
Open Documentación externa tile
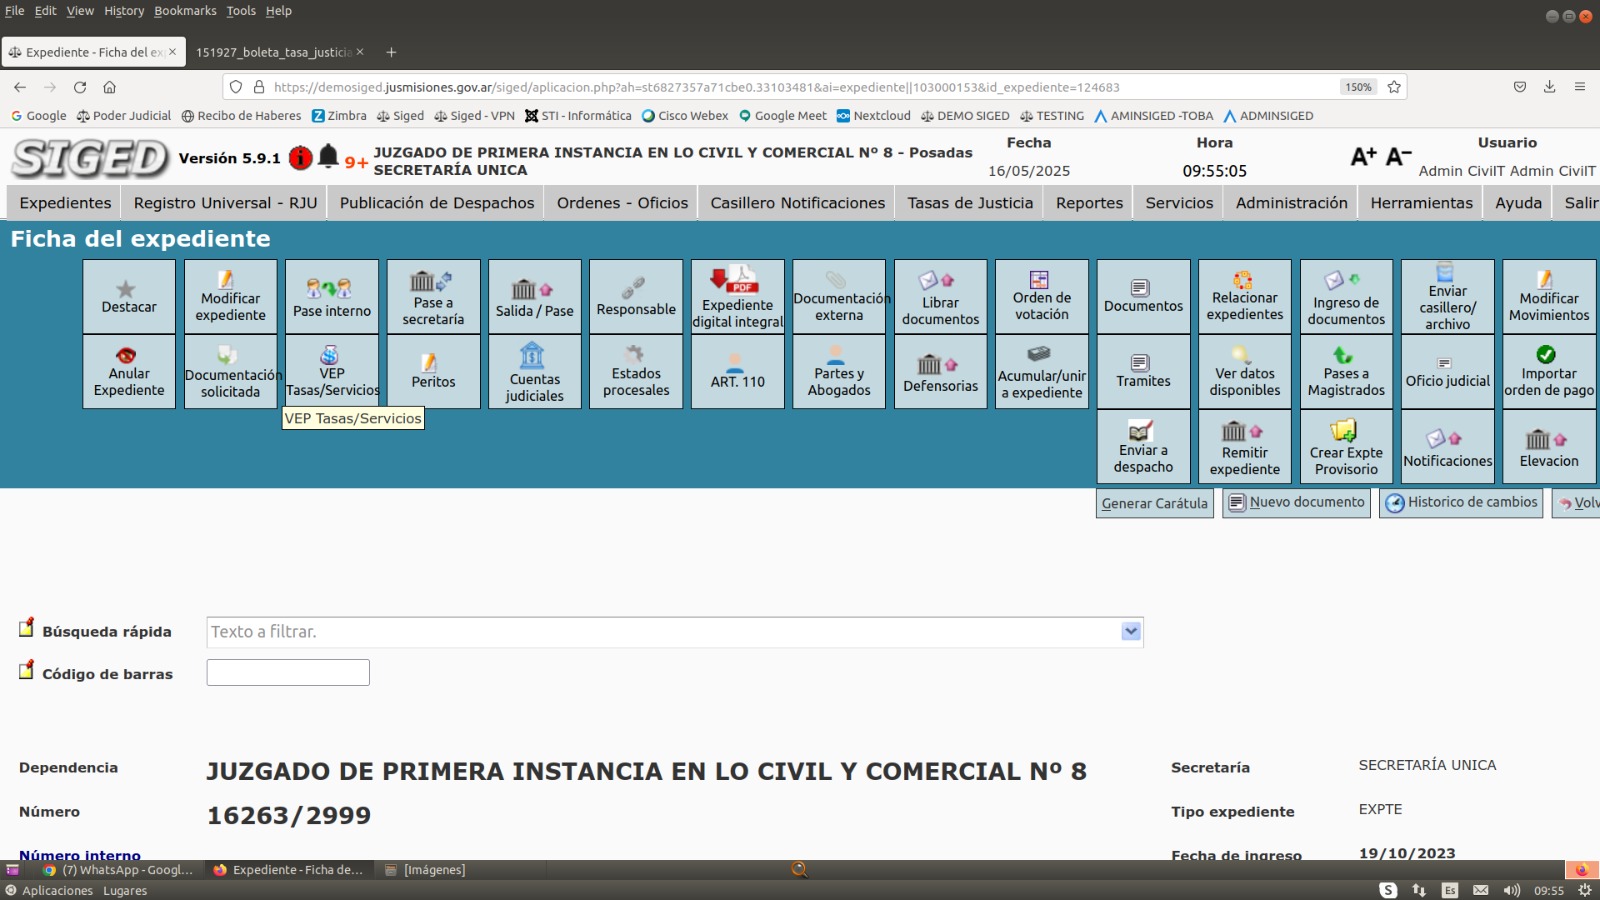839,297
